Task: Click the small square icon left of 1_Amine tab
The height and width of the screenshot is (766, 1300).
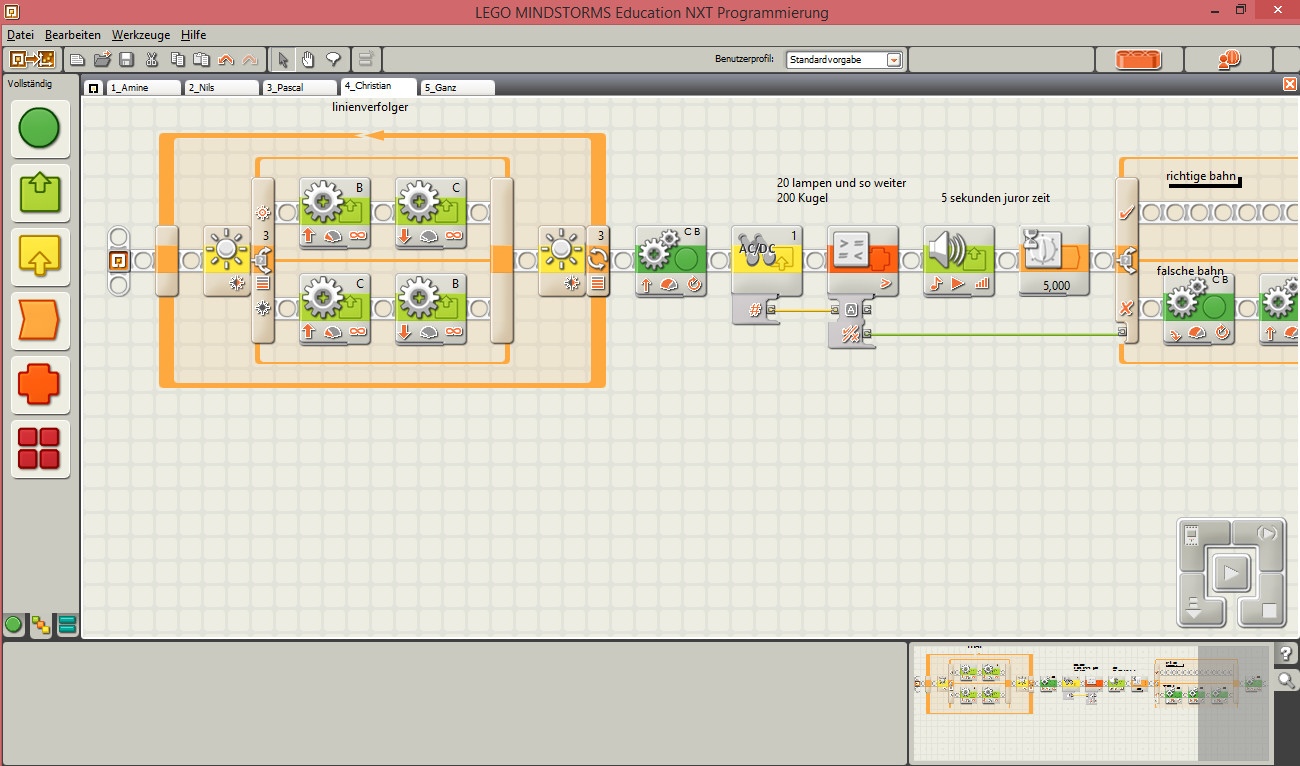Action: coord(94,88)
